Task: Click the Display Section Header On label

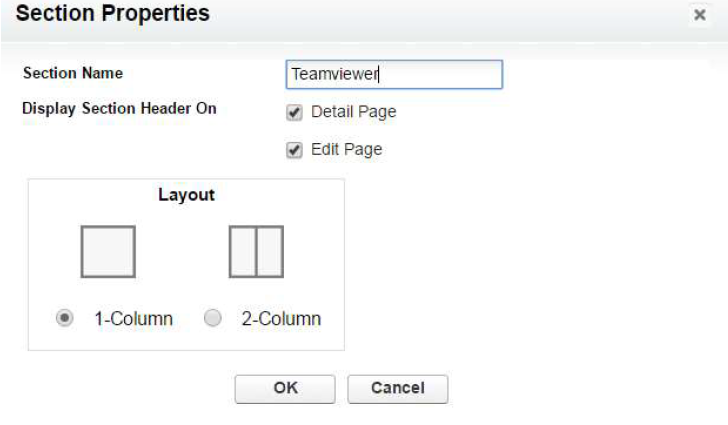Action: pyautogui.click(x=119, y=109)
